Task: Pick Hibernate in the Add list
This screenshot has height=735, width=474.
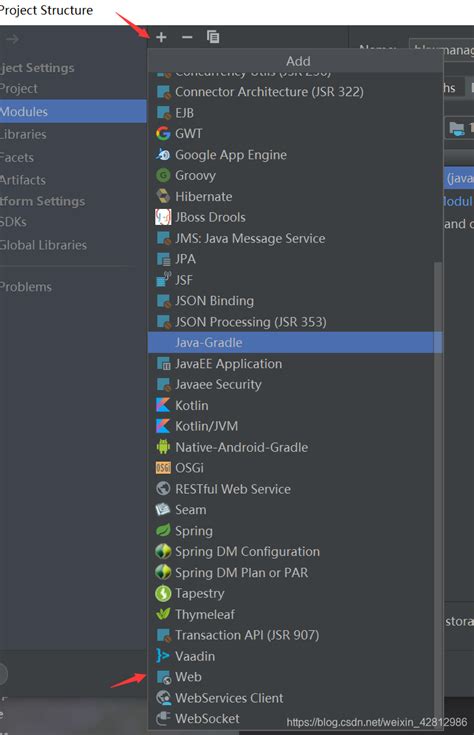Action: point(296,196)
